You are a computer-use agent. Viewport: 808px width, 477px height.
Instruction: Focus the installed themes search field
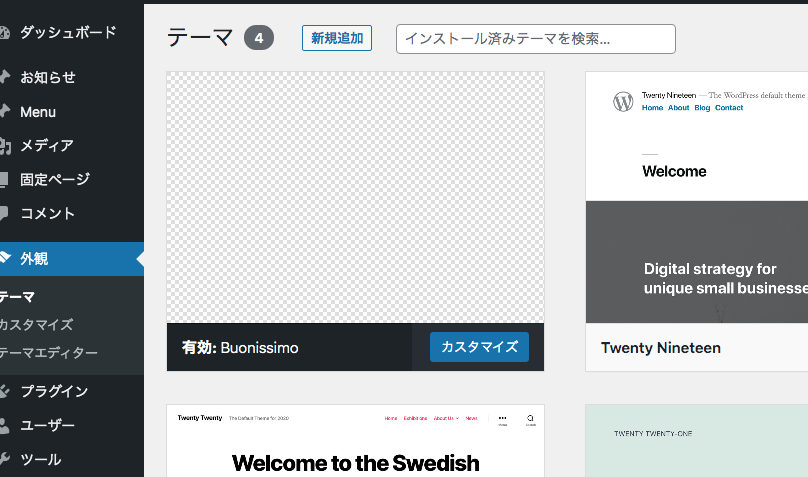536,39
